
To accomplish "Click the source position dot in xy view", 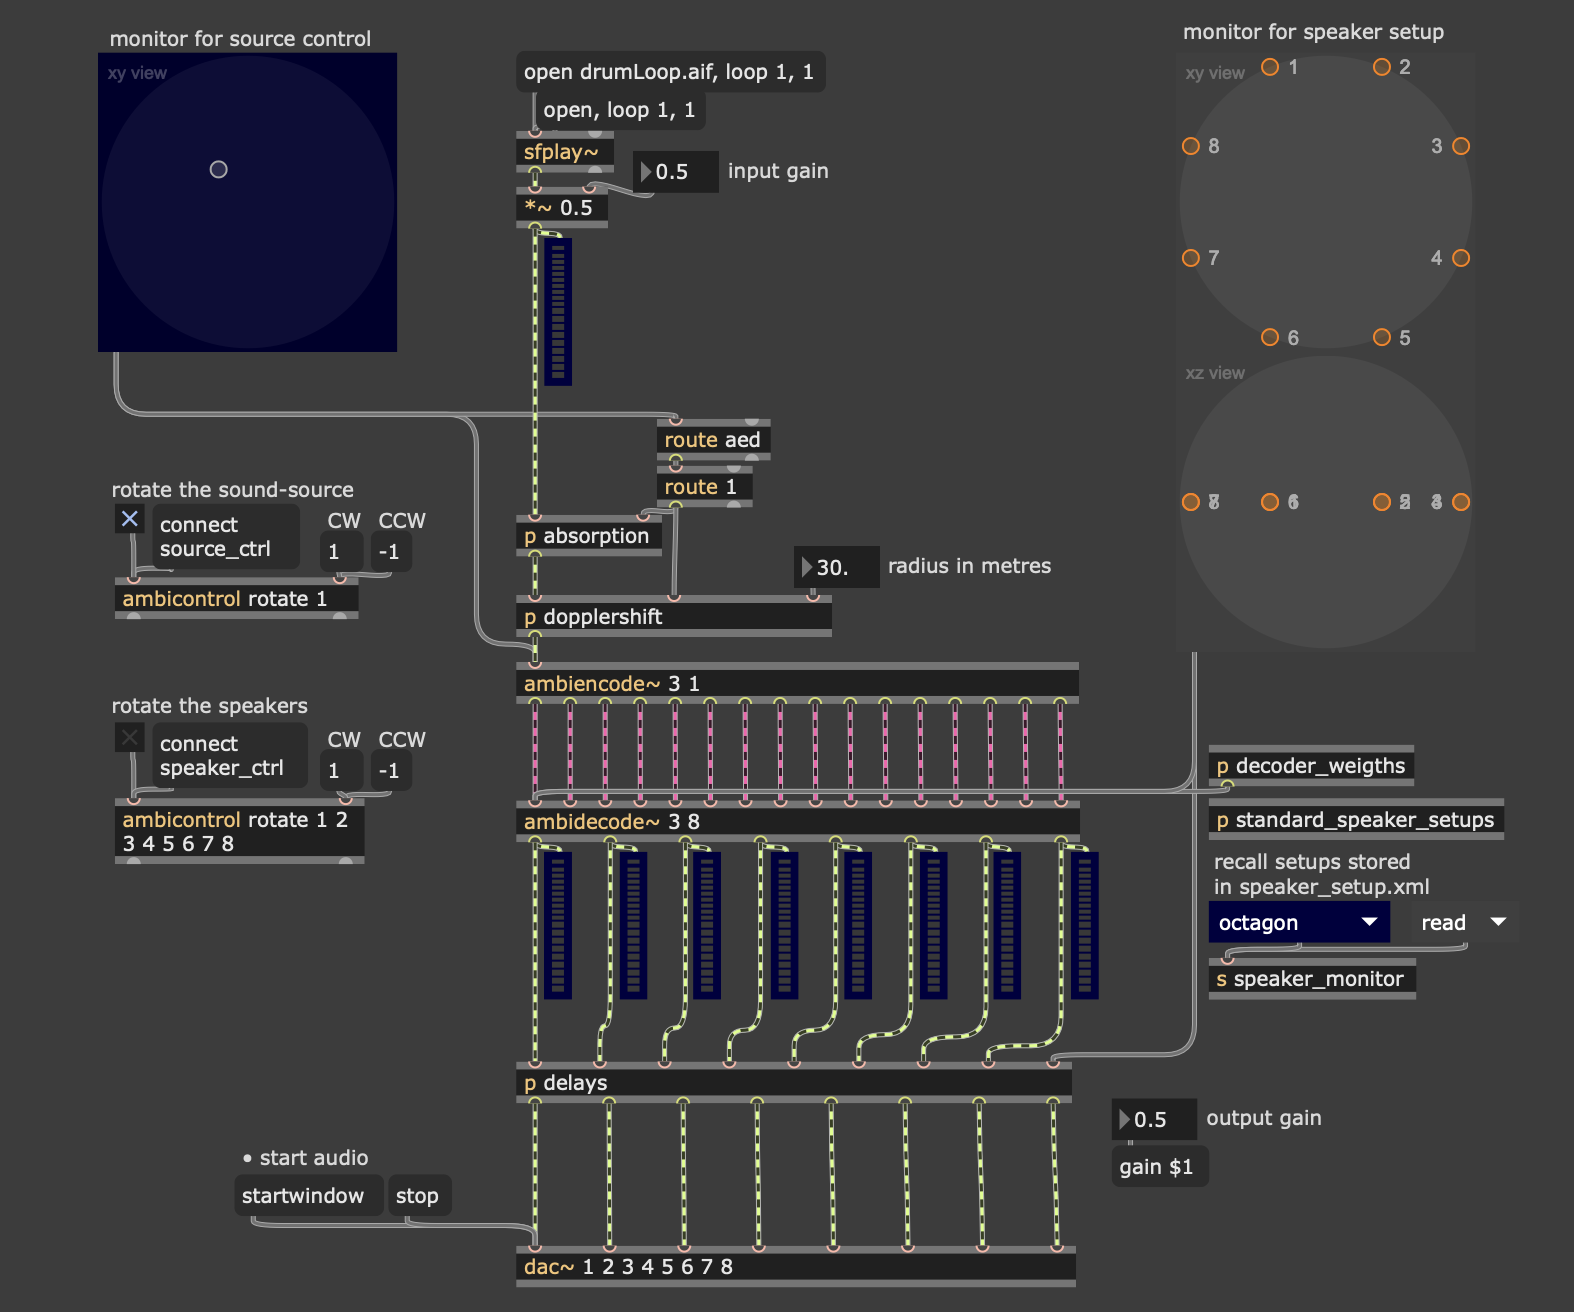I will tap(218, 169).
